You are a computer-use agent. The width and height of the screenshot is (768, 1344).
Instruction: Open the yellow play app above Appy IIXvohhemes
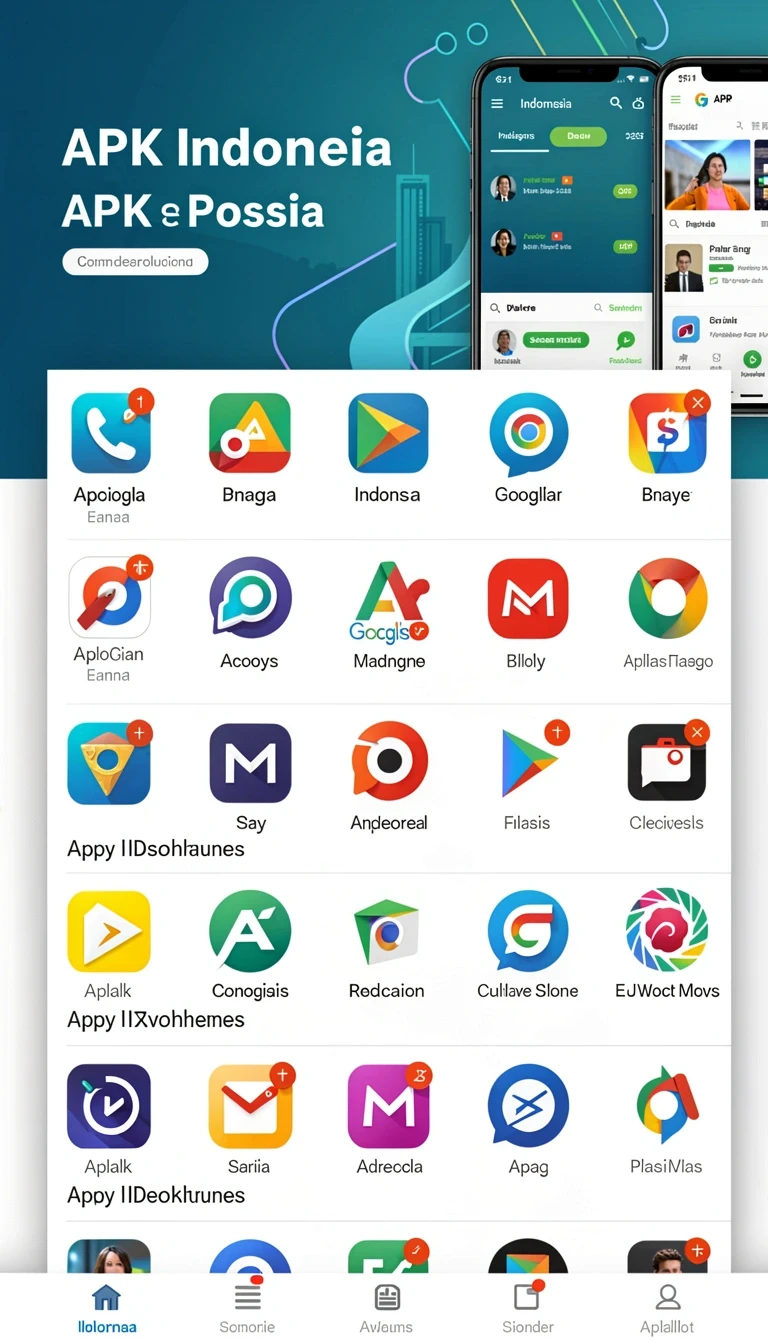pyautogui.click(x=109, y=932)
